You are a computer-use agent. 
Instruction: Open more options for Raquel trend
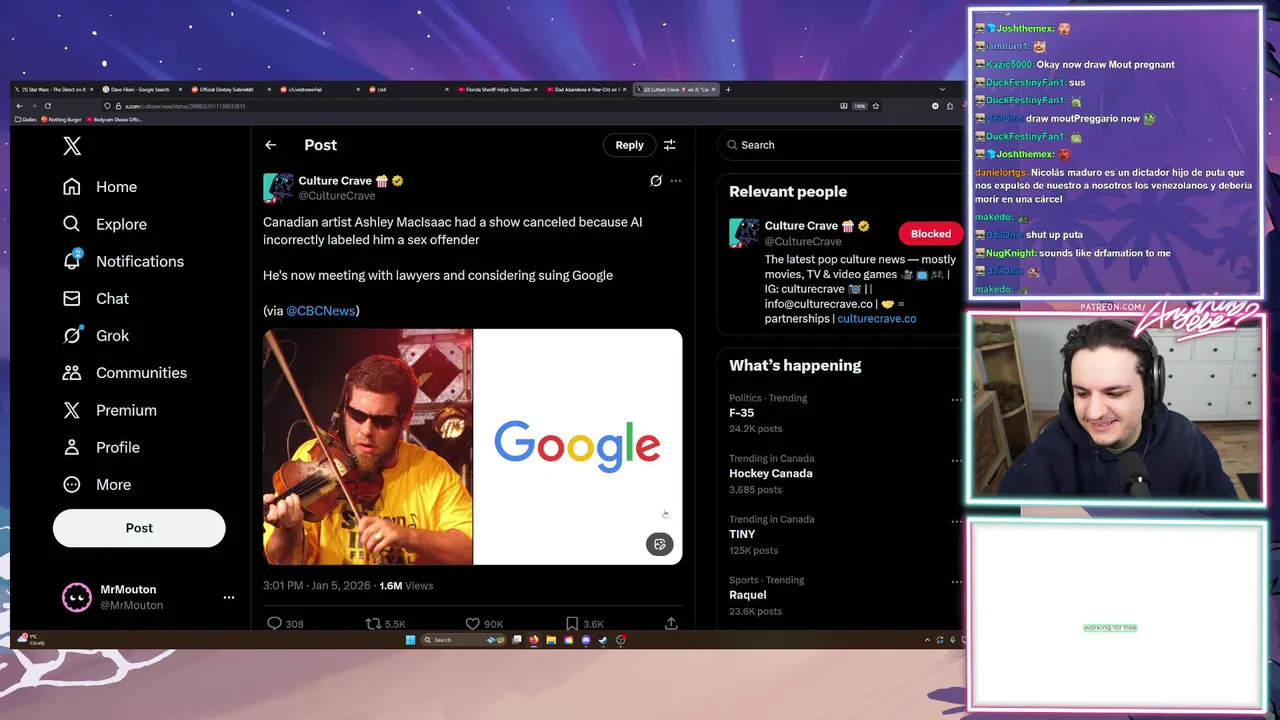956,582
